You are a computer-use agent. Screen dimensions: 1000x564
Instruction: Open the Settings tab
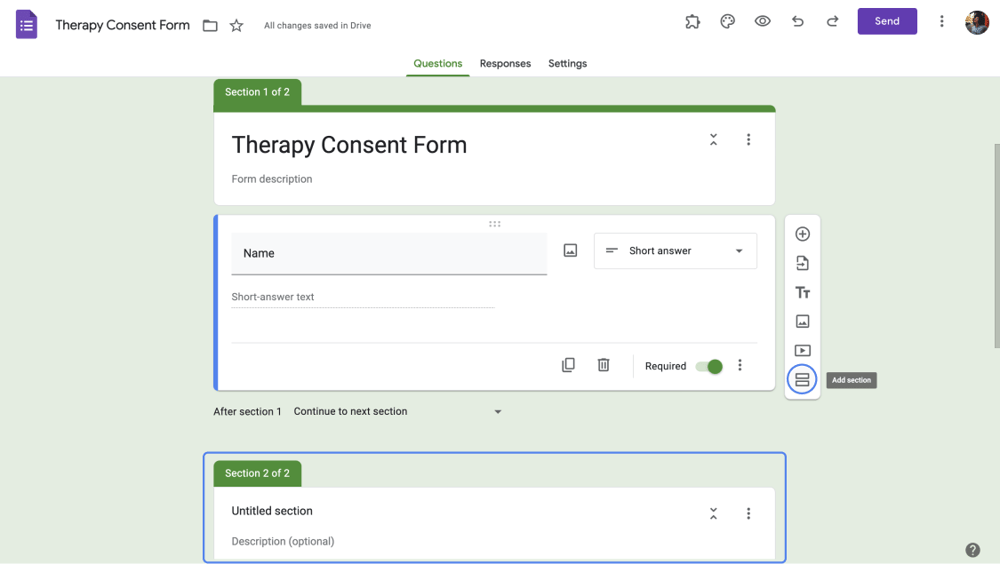[567, 63]
